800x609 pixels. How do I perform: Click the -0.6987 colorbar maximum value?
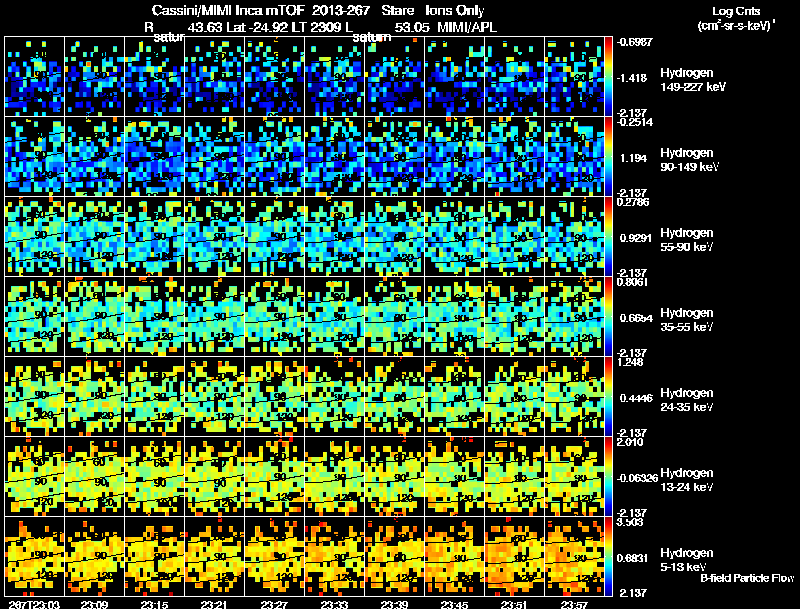(635, 42)
